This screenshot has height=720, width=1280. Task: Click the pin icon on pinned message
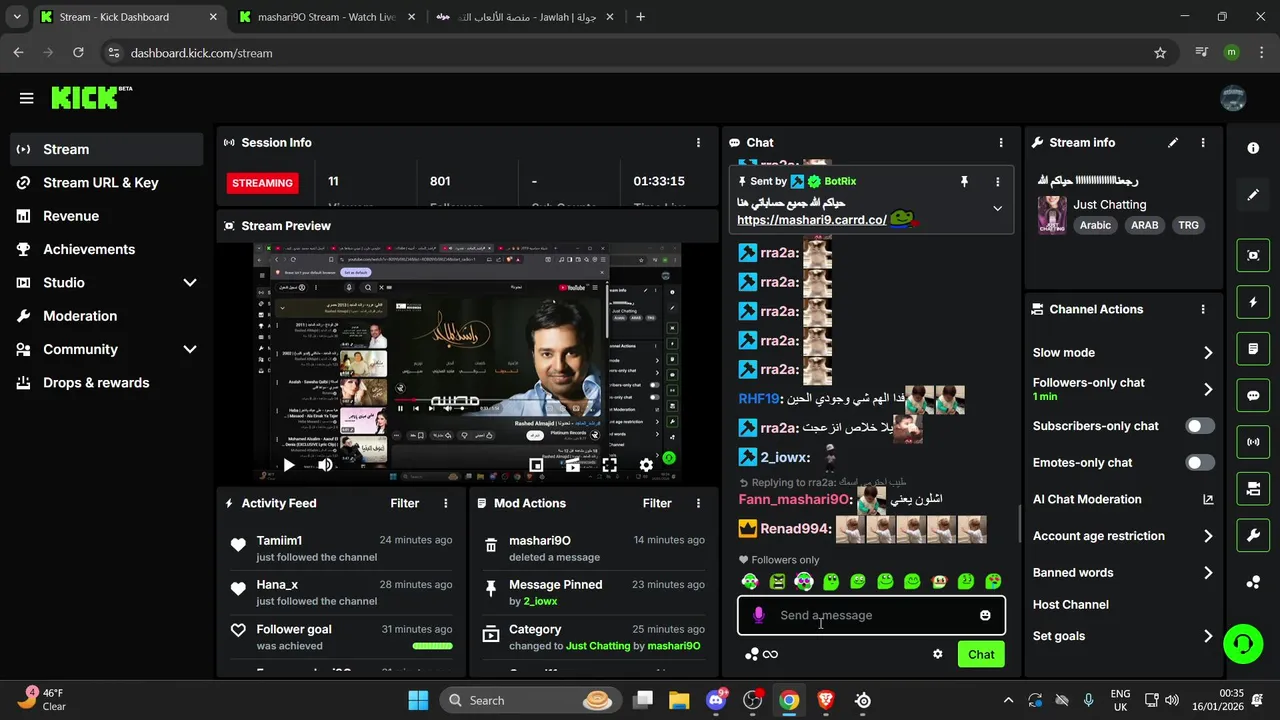tap(964, 182)
